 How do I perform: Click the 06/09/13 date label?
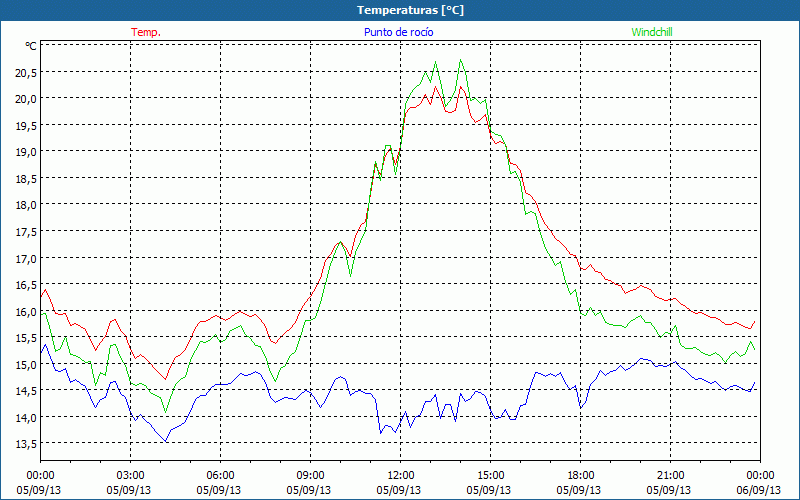coord(759,490)
